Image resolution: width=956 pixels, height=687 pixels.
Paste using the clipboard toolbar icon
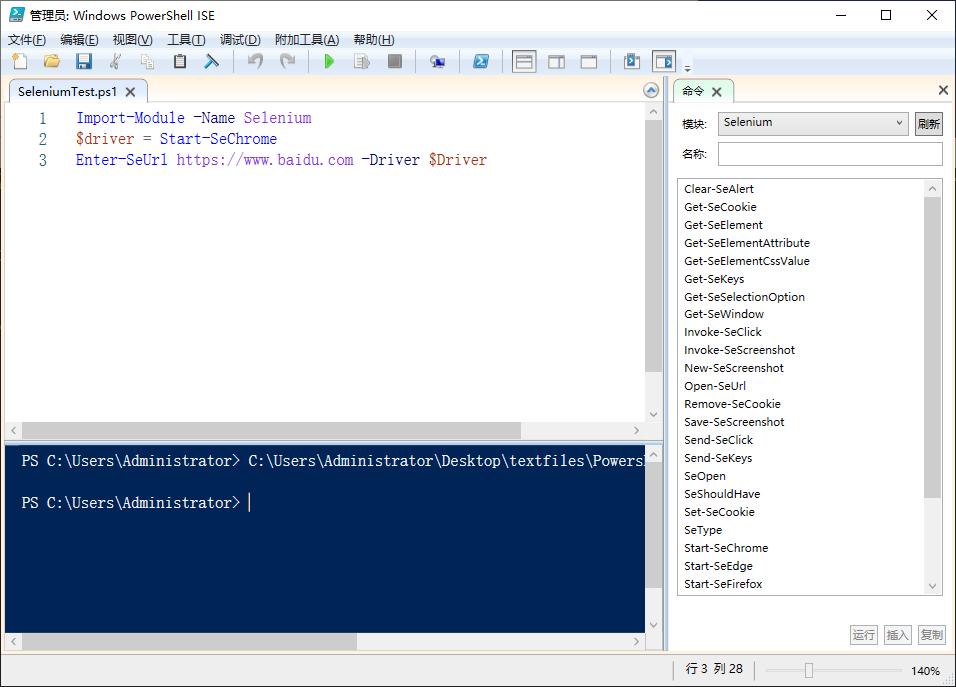(180, 62)
